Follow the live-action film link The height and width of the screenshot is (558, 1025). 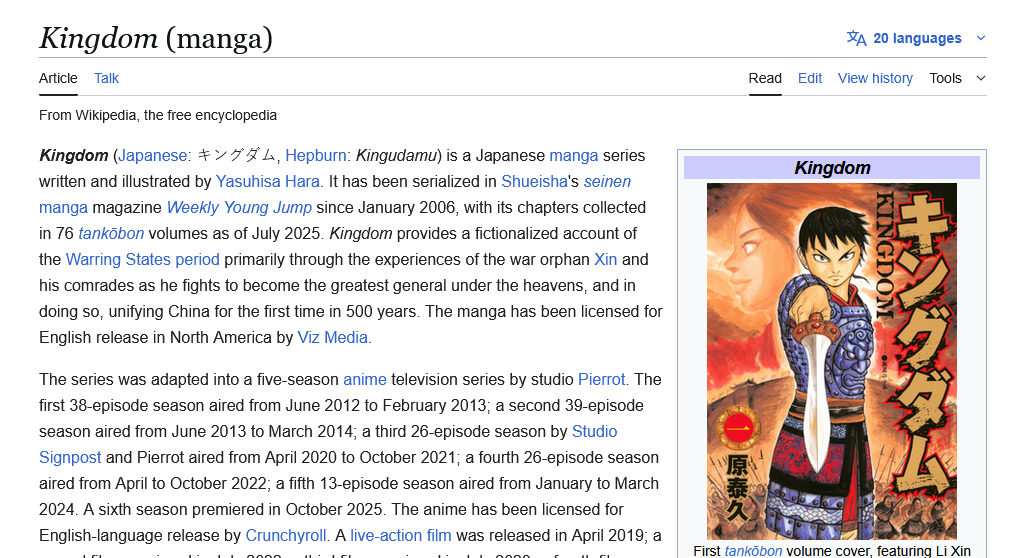point(401,536)
